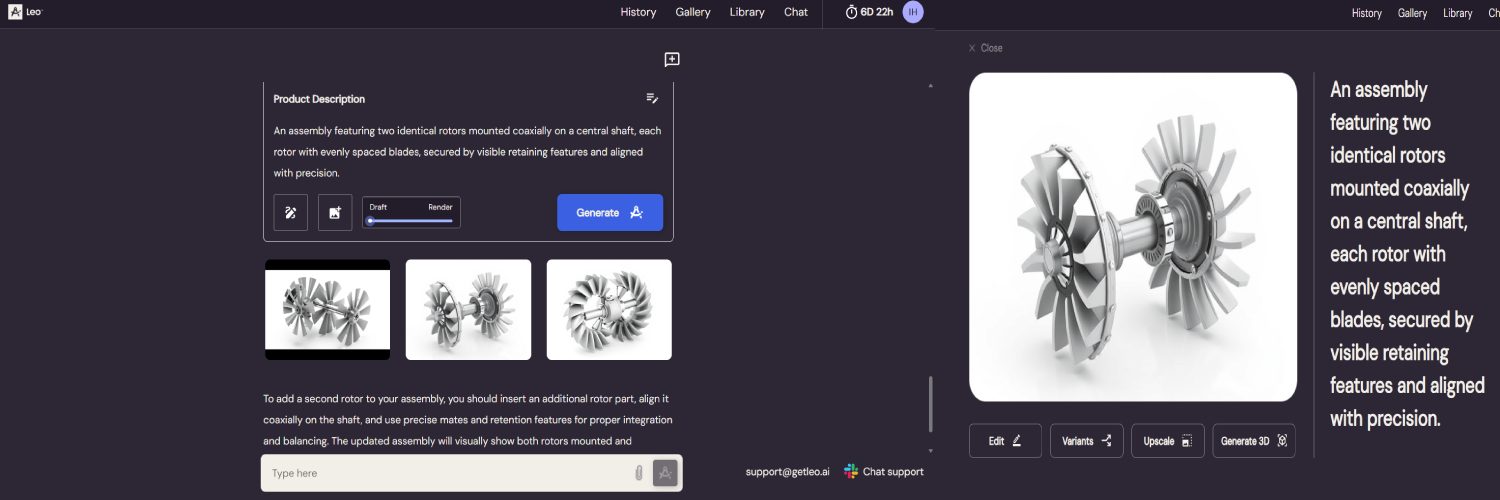
Task: Click the new chat icon
Action: [x=672, y=60]
